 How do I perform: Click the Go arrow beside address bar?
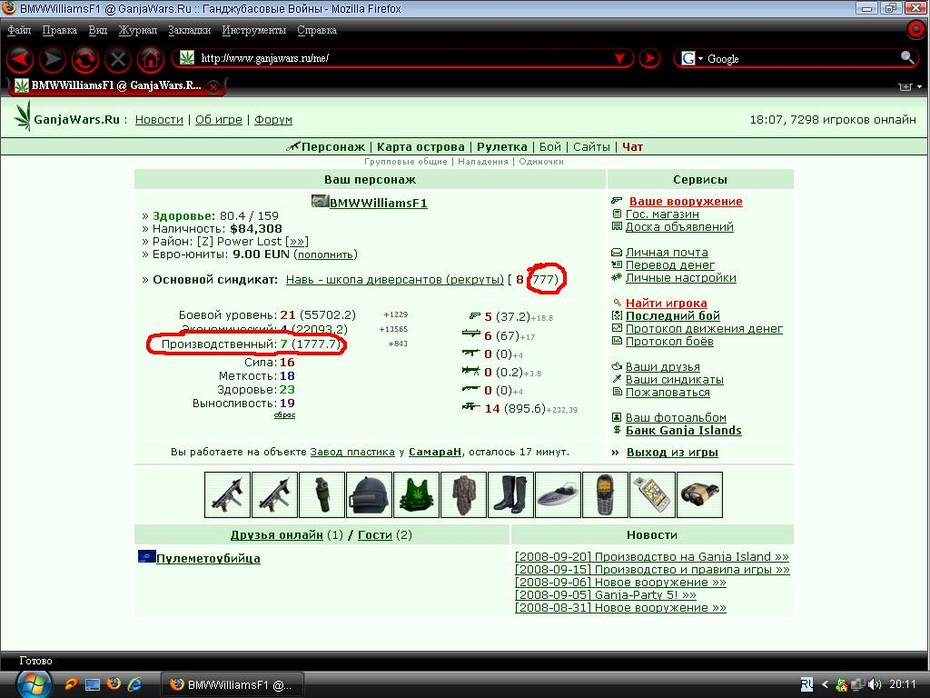[650, 58]
